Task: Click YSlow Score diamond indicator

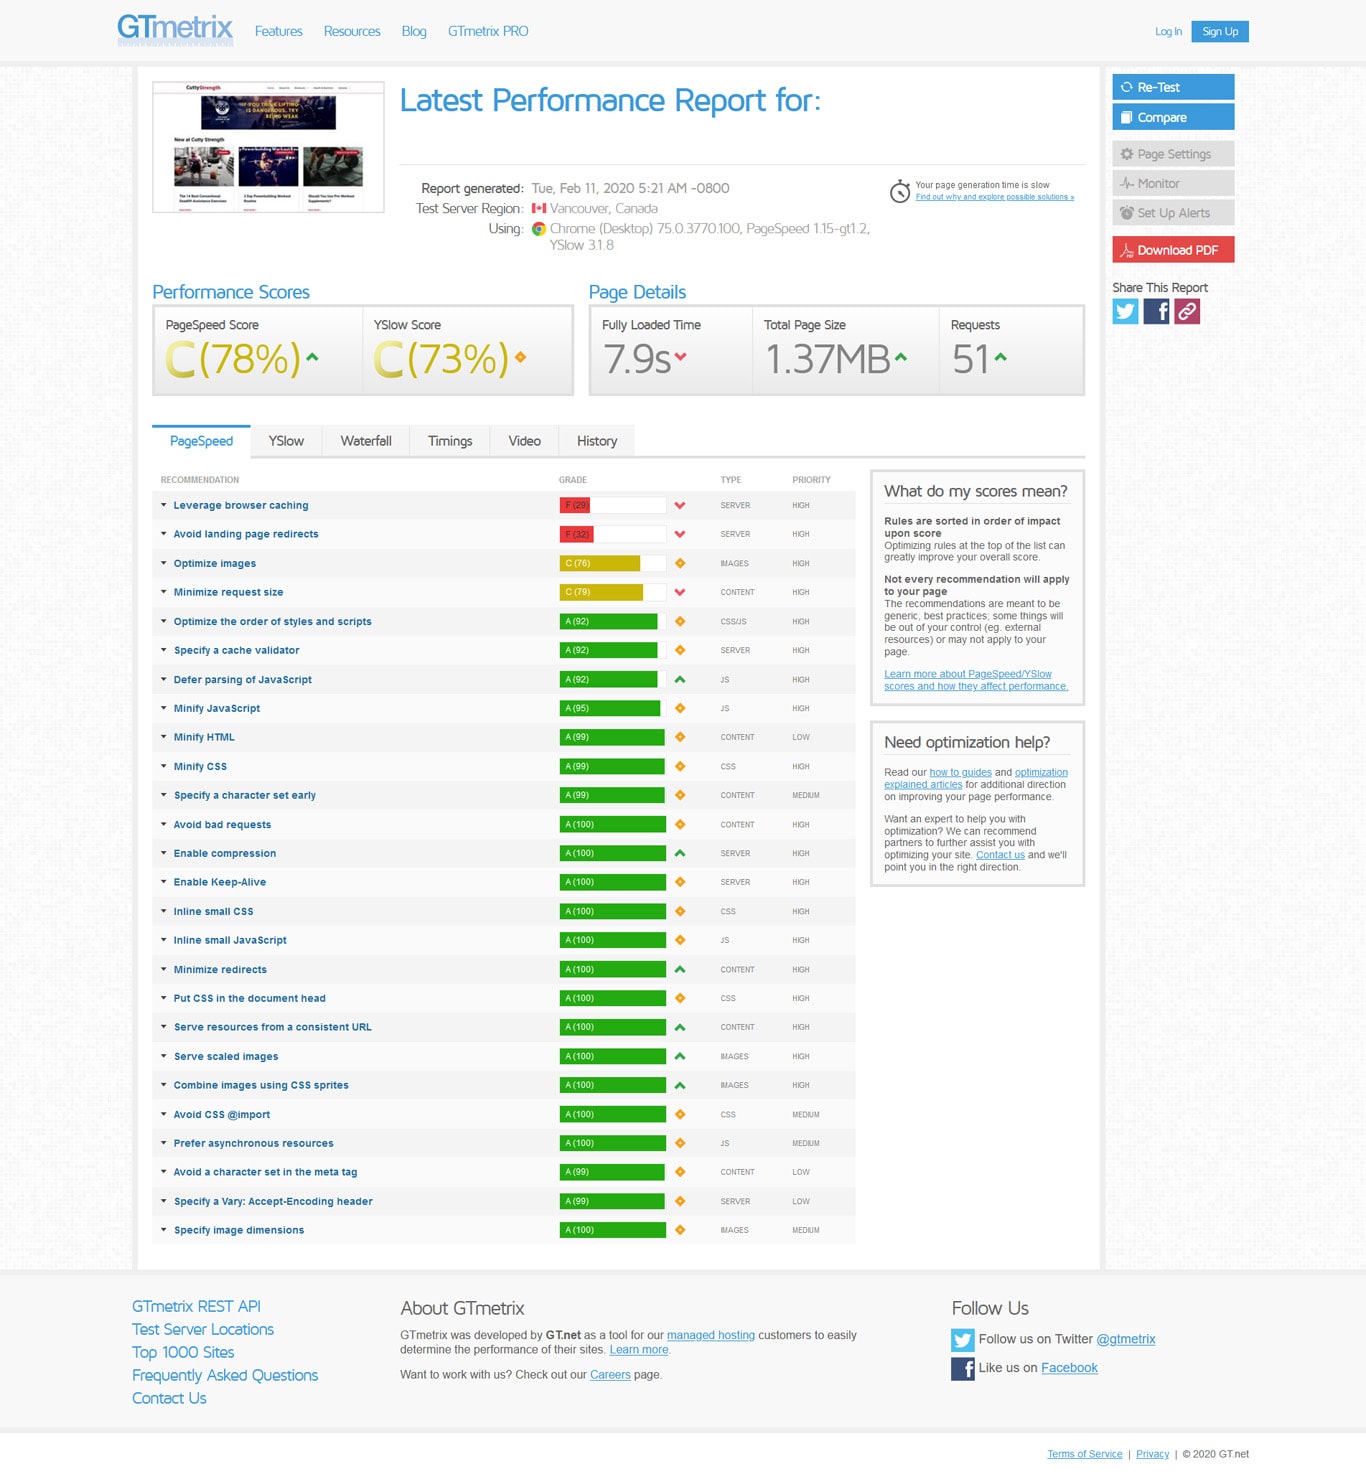Action: click(x=520, y=356)
